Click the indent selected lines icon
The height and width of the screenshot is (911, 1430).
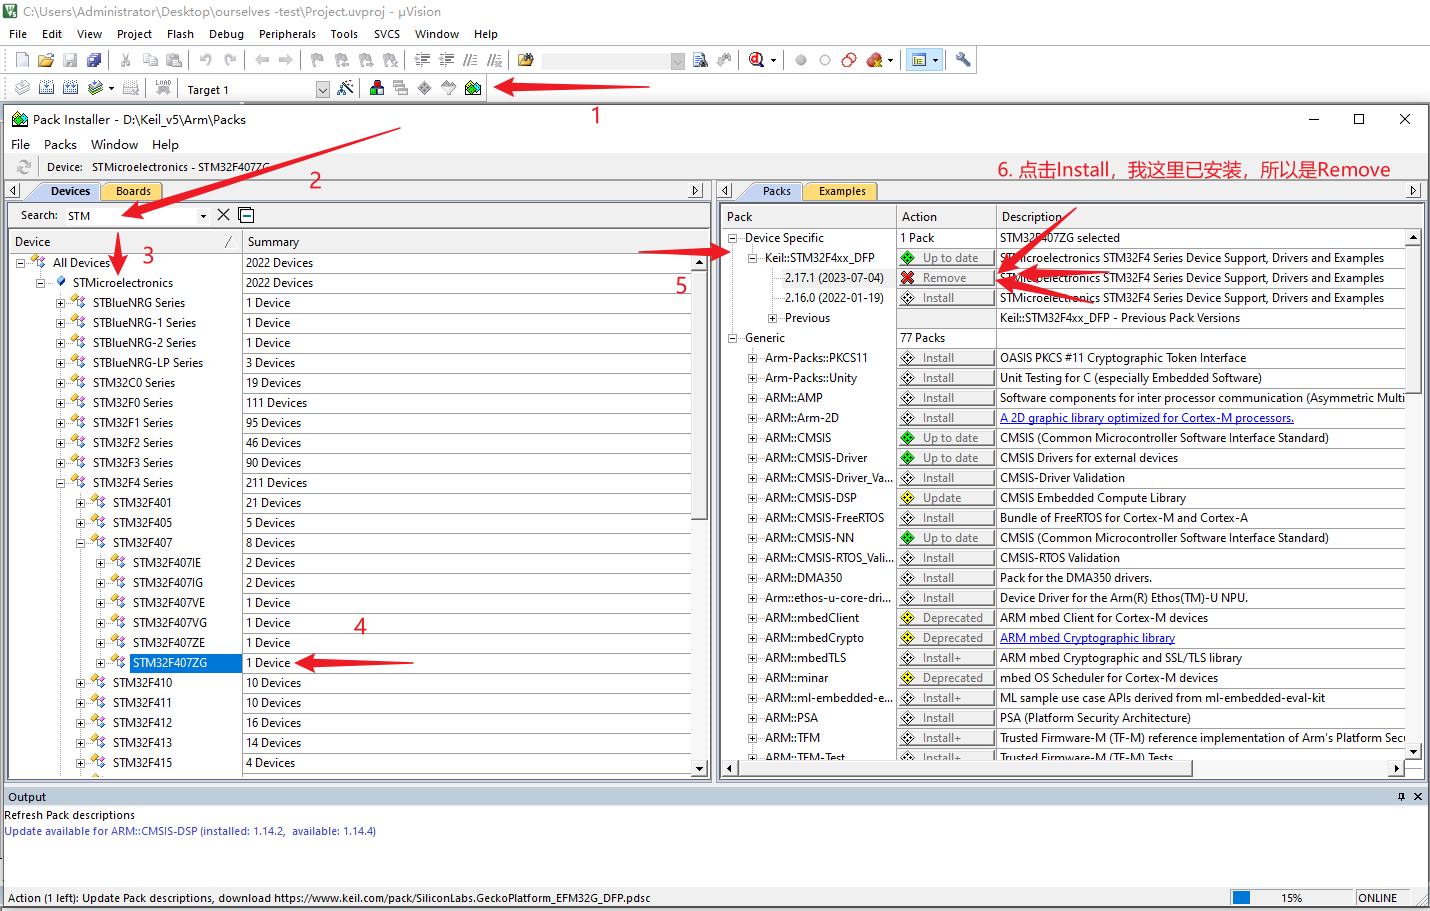[422, 60]
